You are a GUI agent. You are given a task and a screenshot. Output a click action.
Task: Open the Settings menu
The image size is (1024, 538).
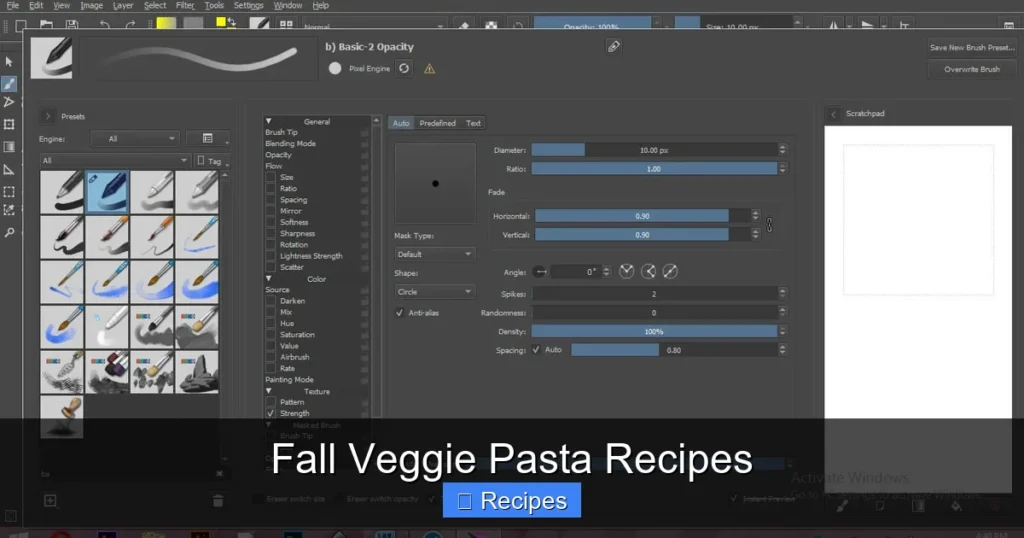(x=248, y=5)
